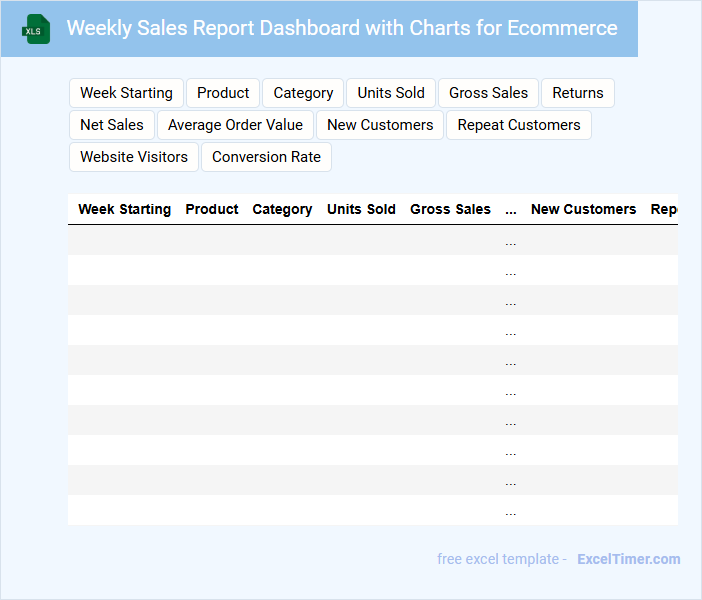Click the 'free excel template -' text
This screenshot has height=600, width=702.
pyautogui.click(x=502, y=559)
